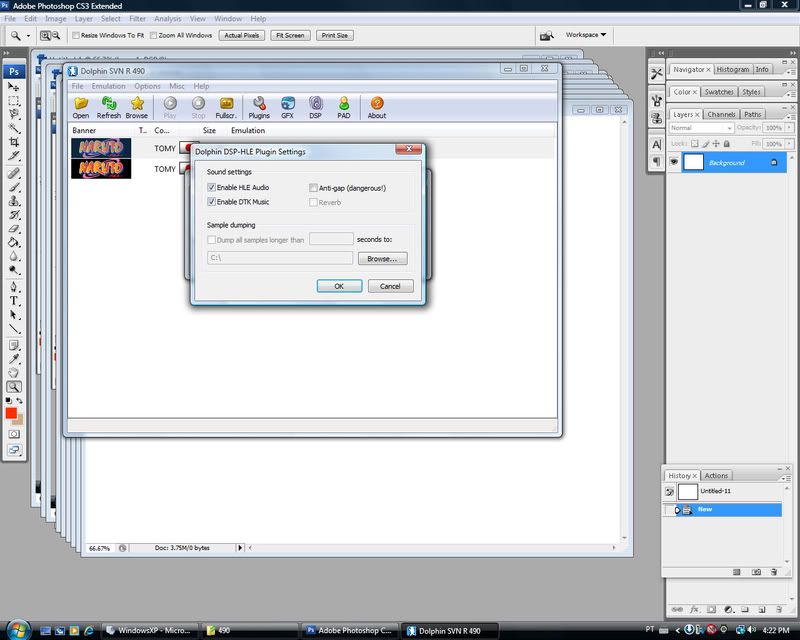Choose the Clone Stamp tool
The height and width of the screenshot is (640, 800).
point(13,201)
